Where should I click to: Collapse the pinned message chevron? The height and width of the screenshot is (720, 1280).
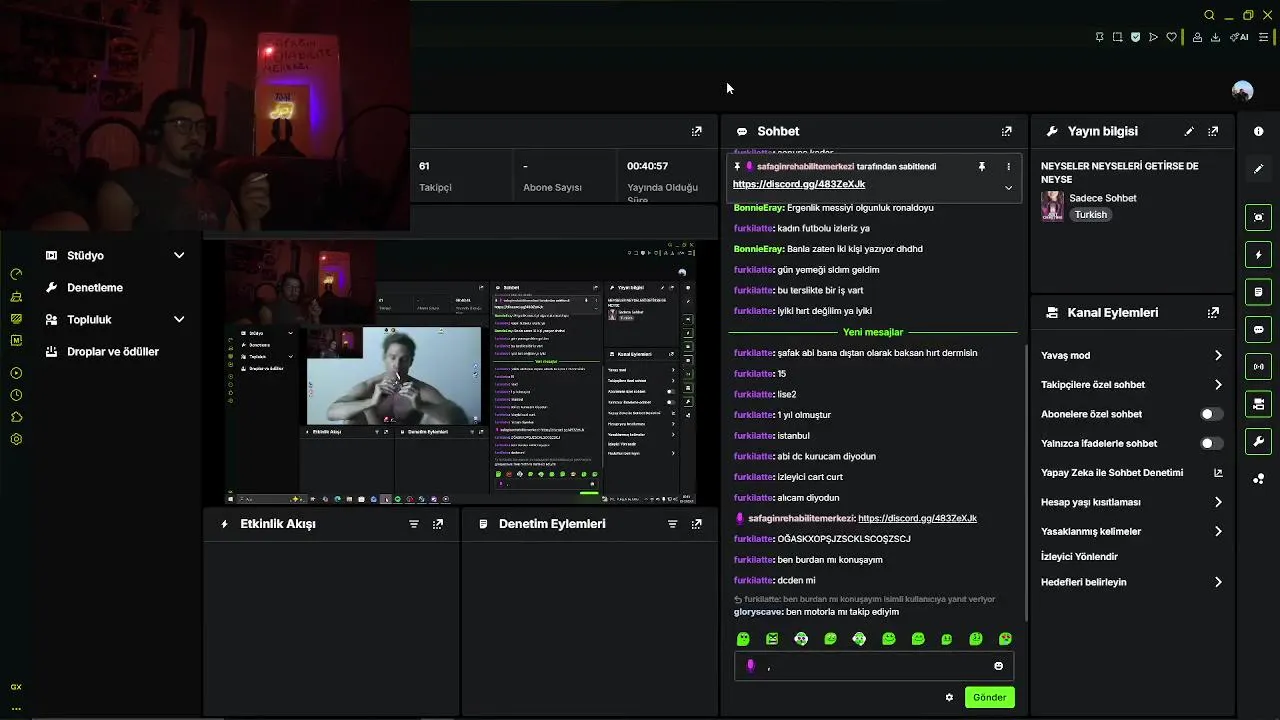(1008, 187)
